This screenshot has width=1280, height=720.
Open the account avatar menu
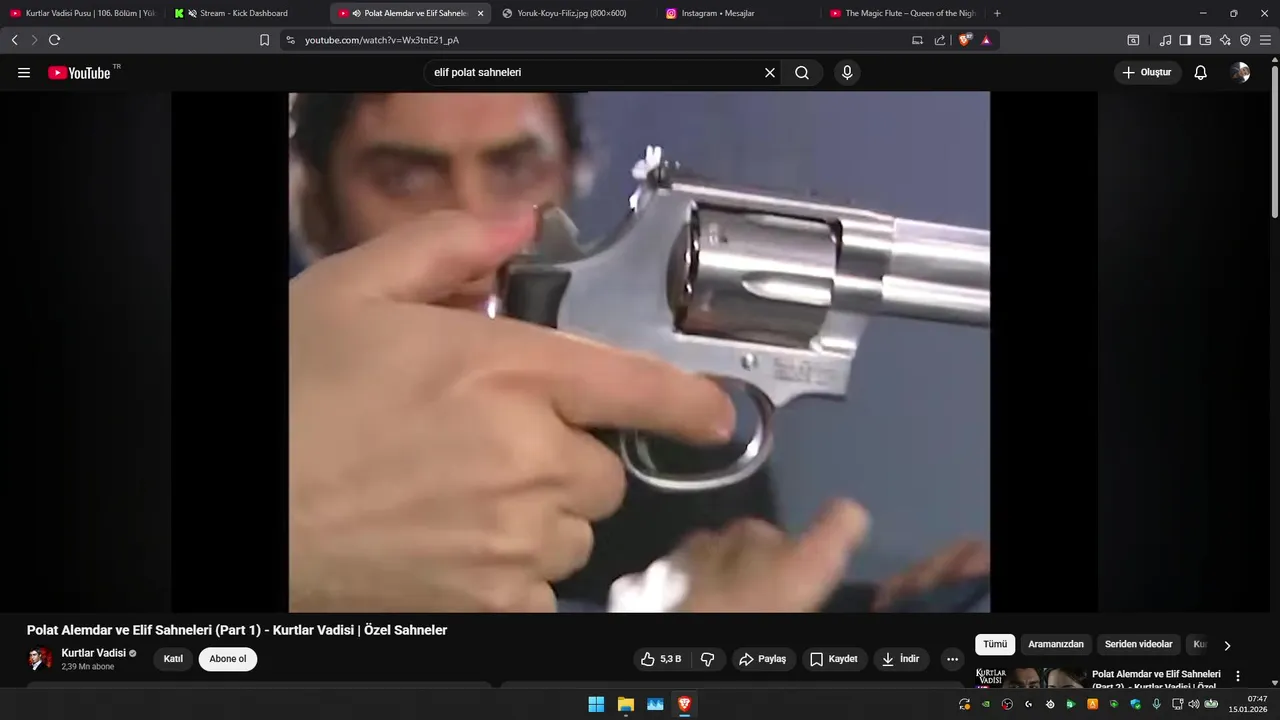[1240, 72]
